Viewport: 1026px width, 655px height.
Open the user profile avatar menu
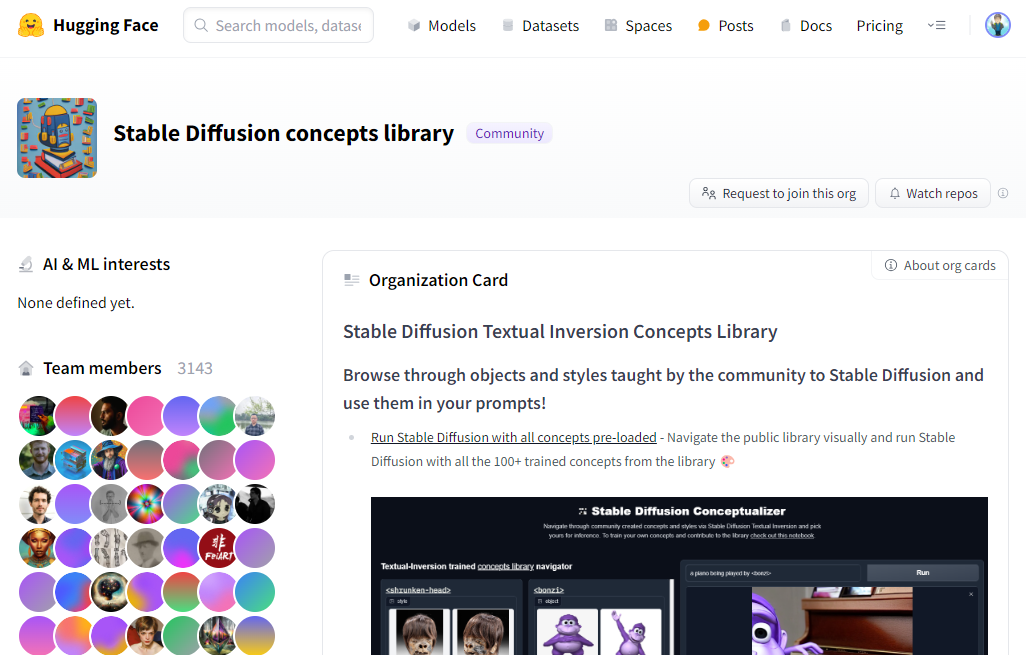tap(998, 26)
